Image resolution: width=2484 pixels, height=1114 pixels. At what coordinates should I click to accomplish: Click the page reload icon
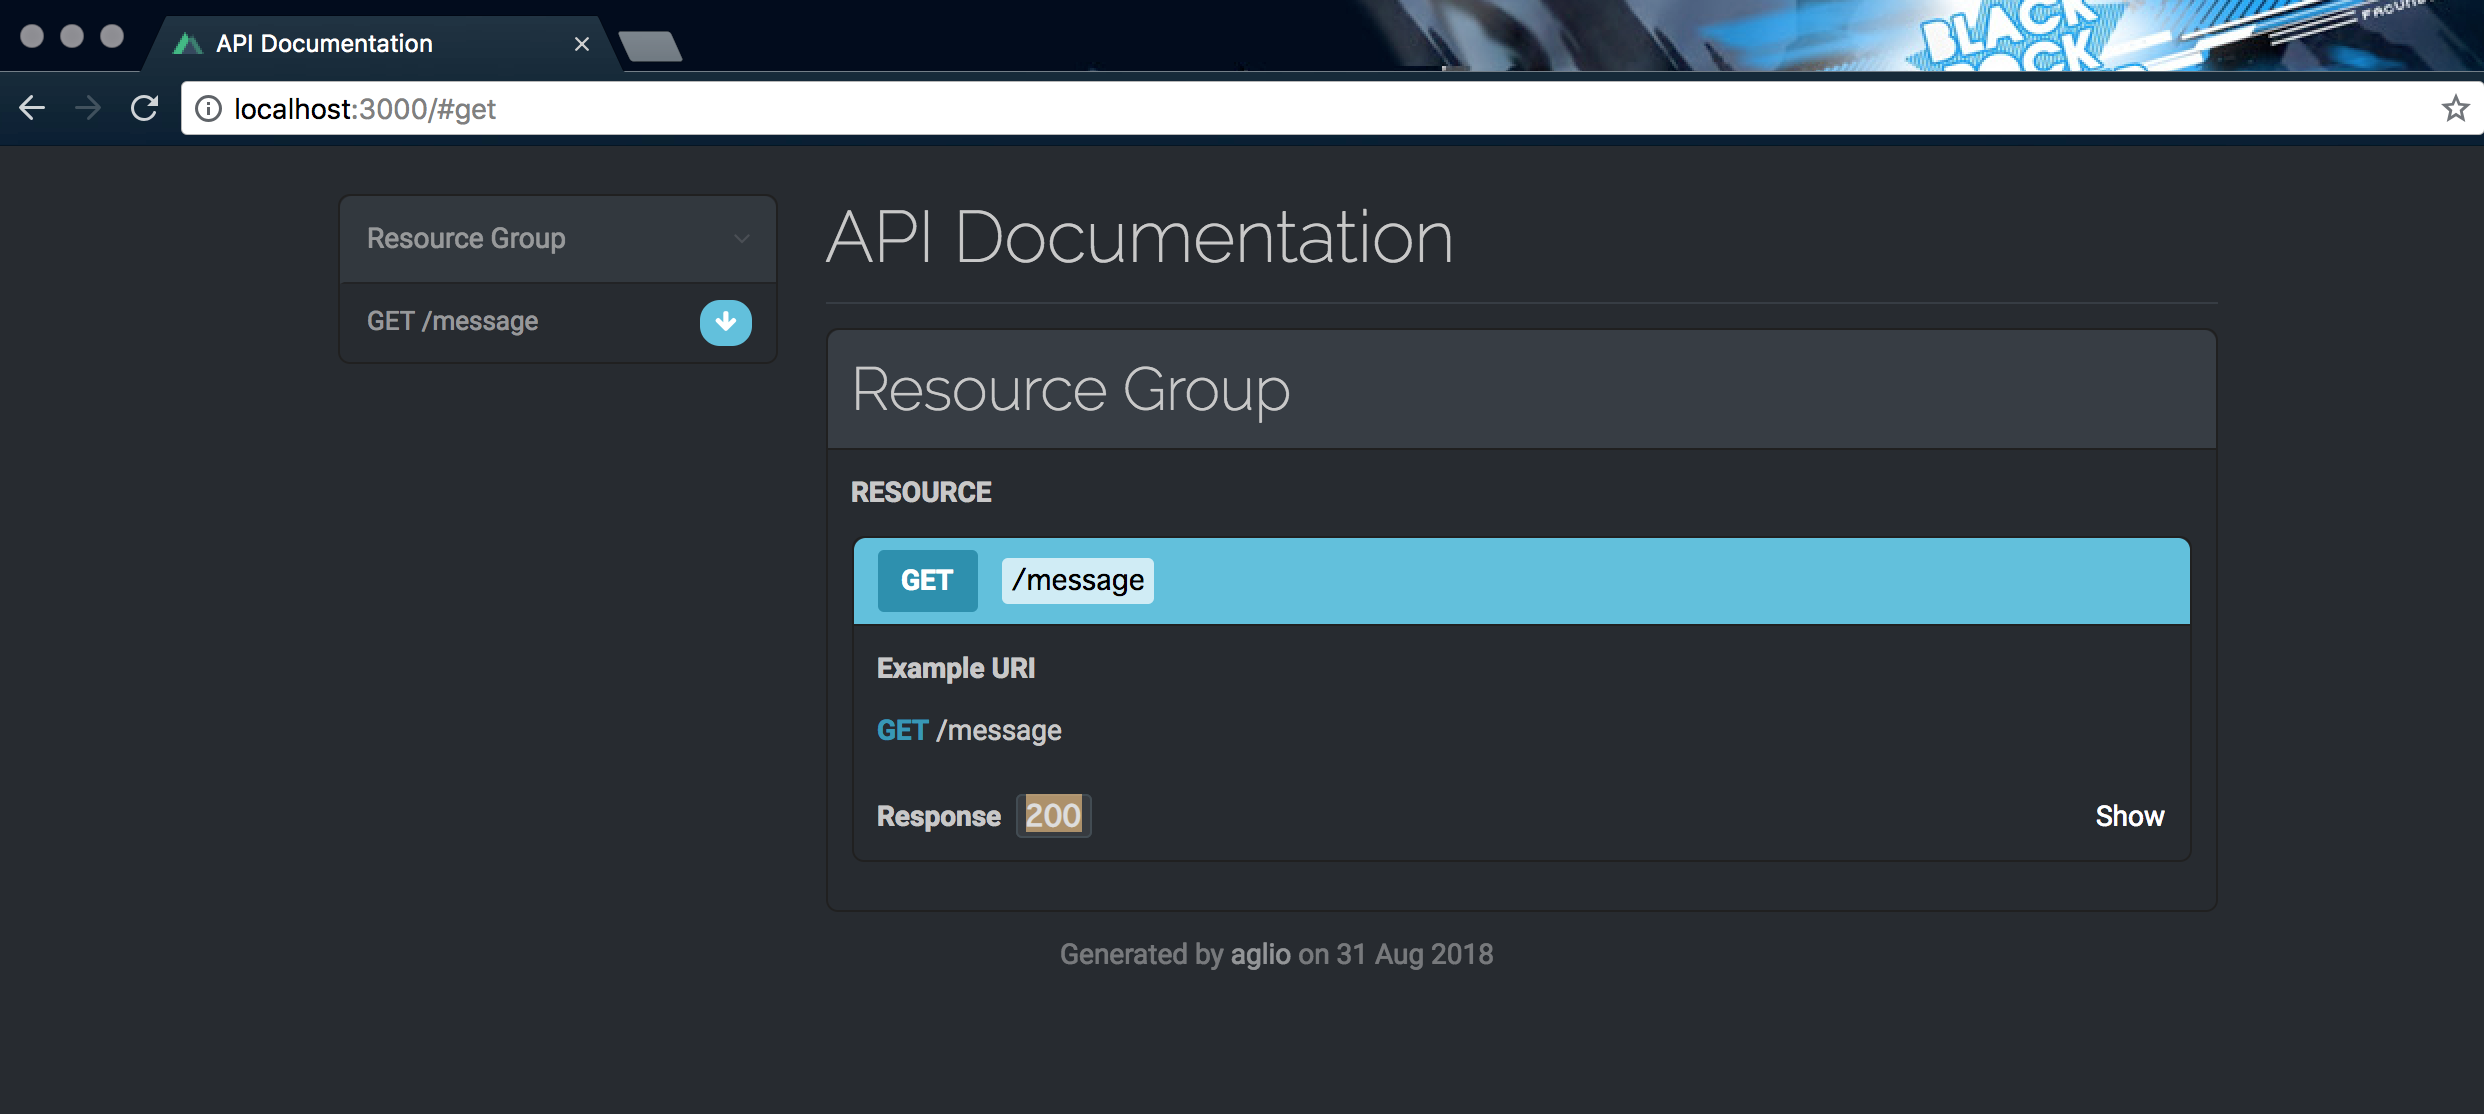coord(145,108)
